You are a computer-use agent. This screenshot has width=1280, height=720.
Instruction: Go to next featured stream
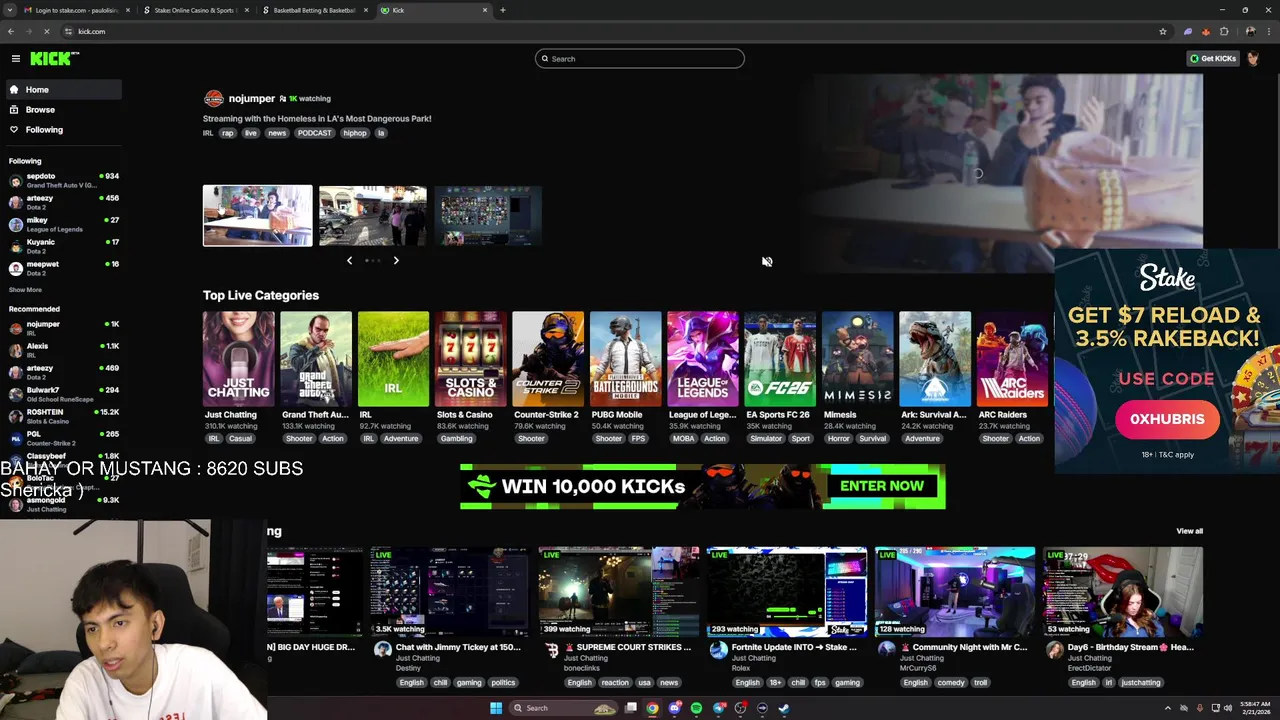[x=396, y=261]
